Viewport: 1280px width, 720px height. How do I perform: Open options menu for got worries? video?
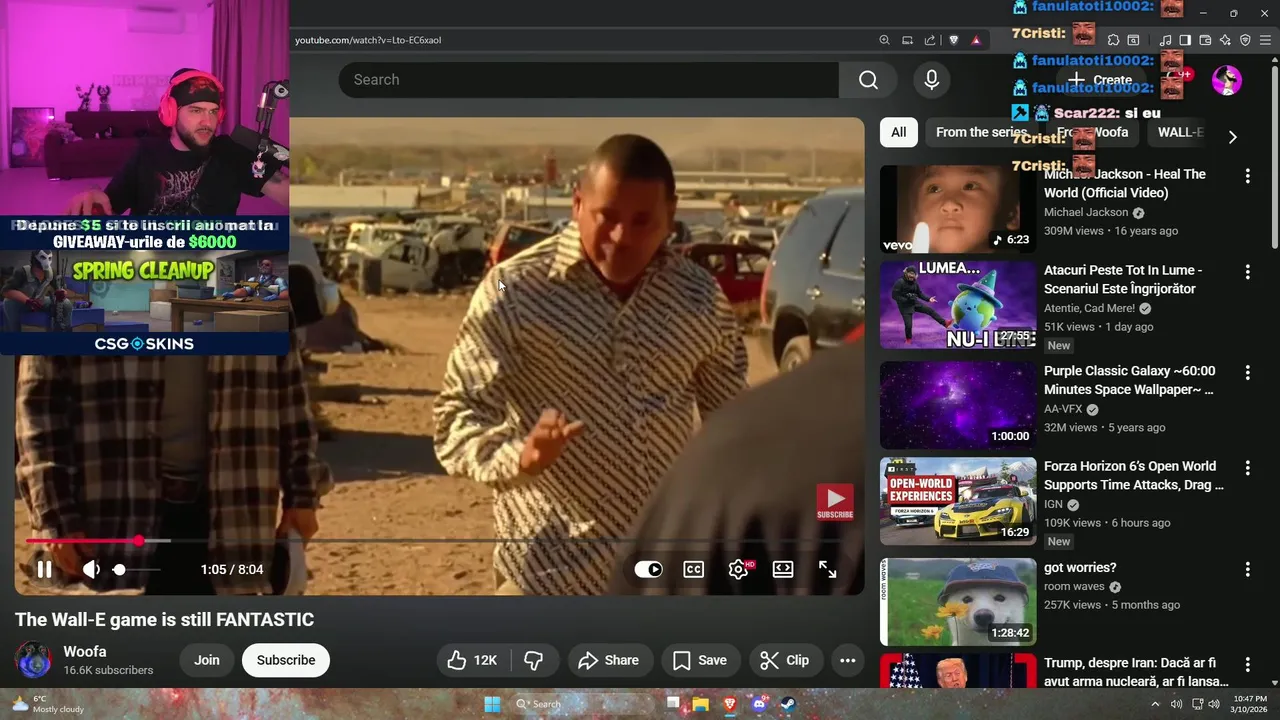tap(1247, 569)
